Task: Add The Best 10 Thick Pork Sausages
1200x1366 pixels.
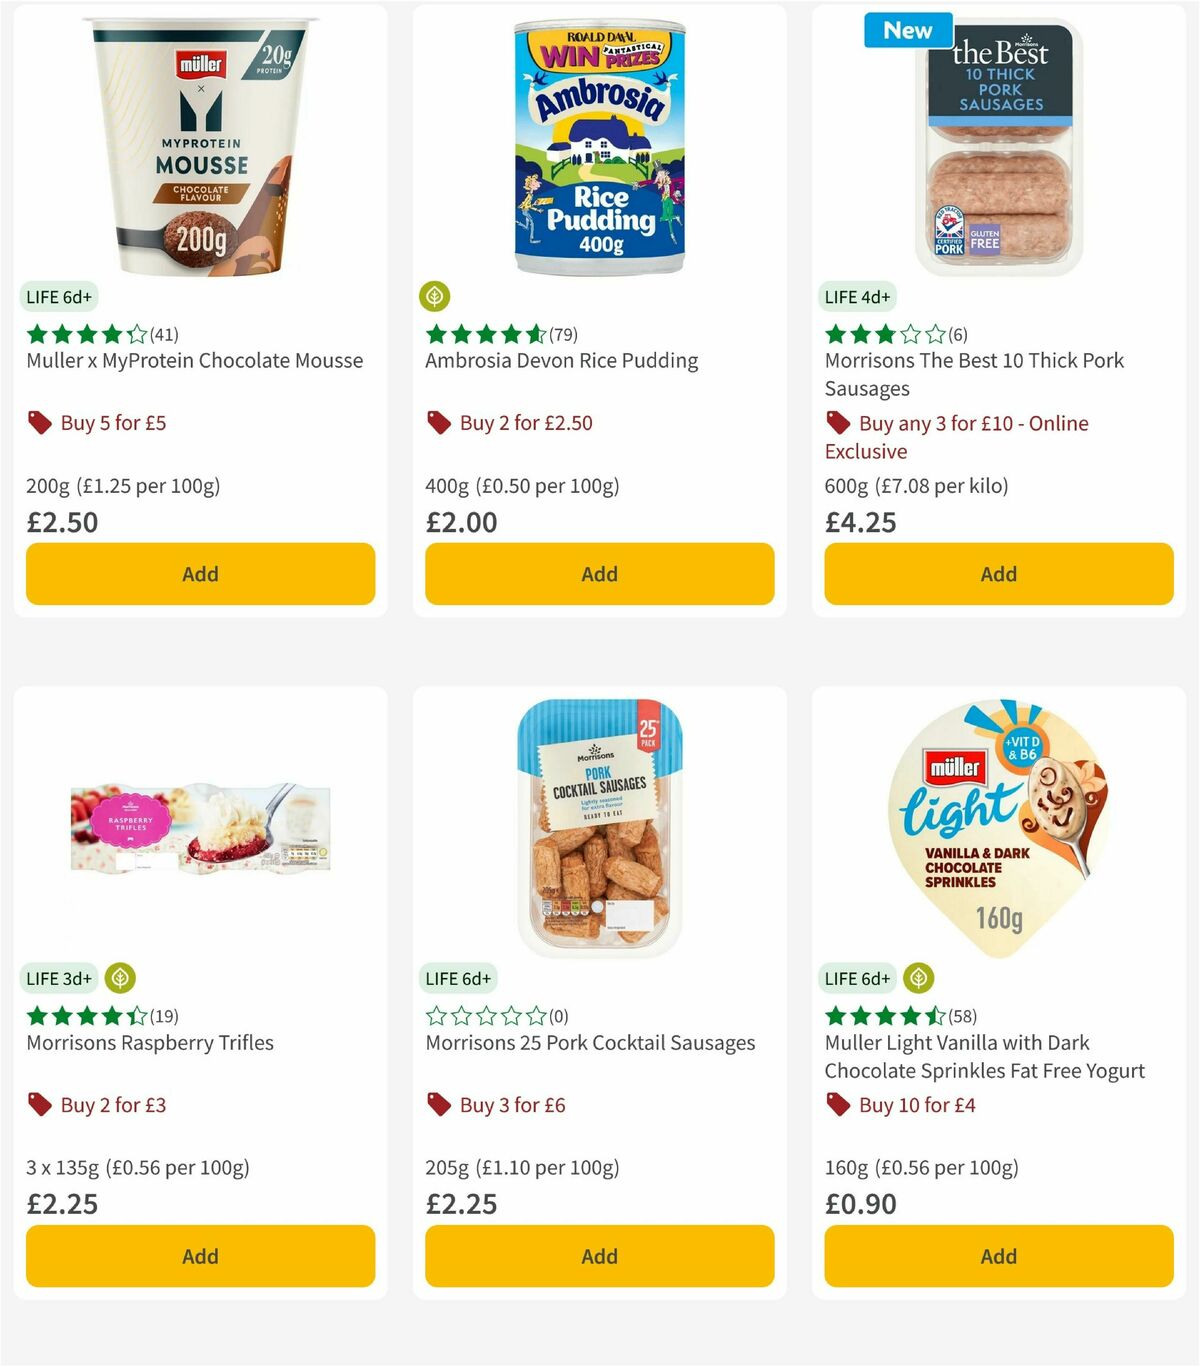Action: 997,574
